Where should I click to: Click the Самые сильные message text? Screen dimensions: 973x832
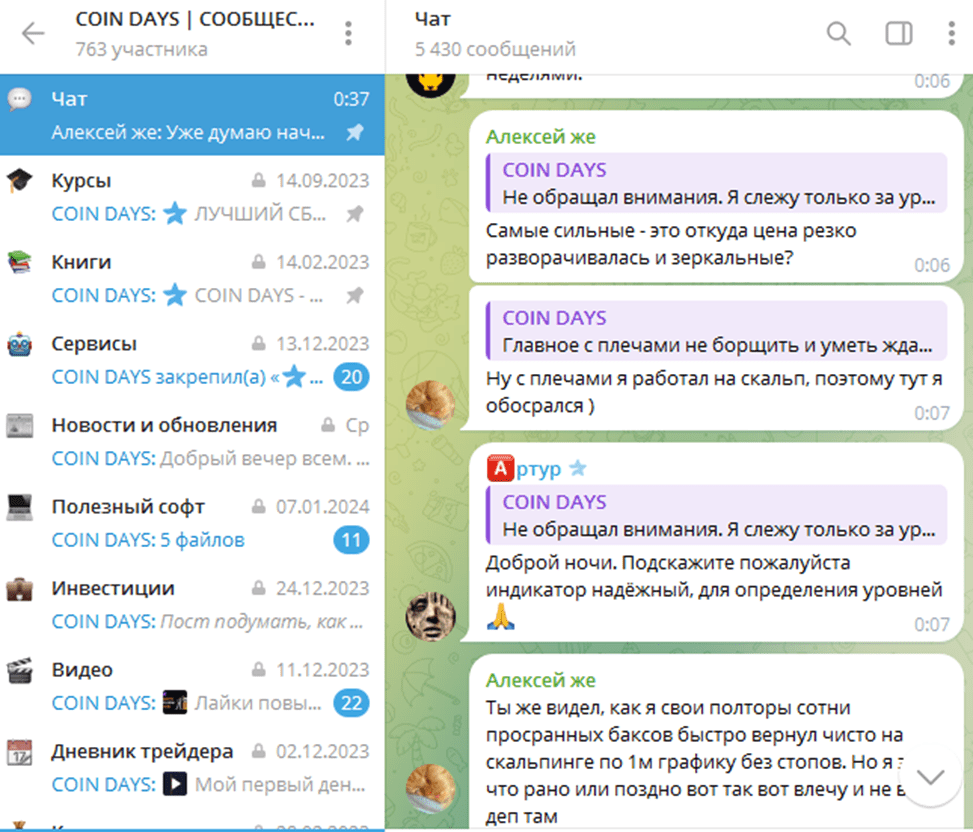point(671,244)
